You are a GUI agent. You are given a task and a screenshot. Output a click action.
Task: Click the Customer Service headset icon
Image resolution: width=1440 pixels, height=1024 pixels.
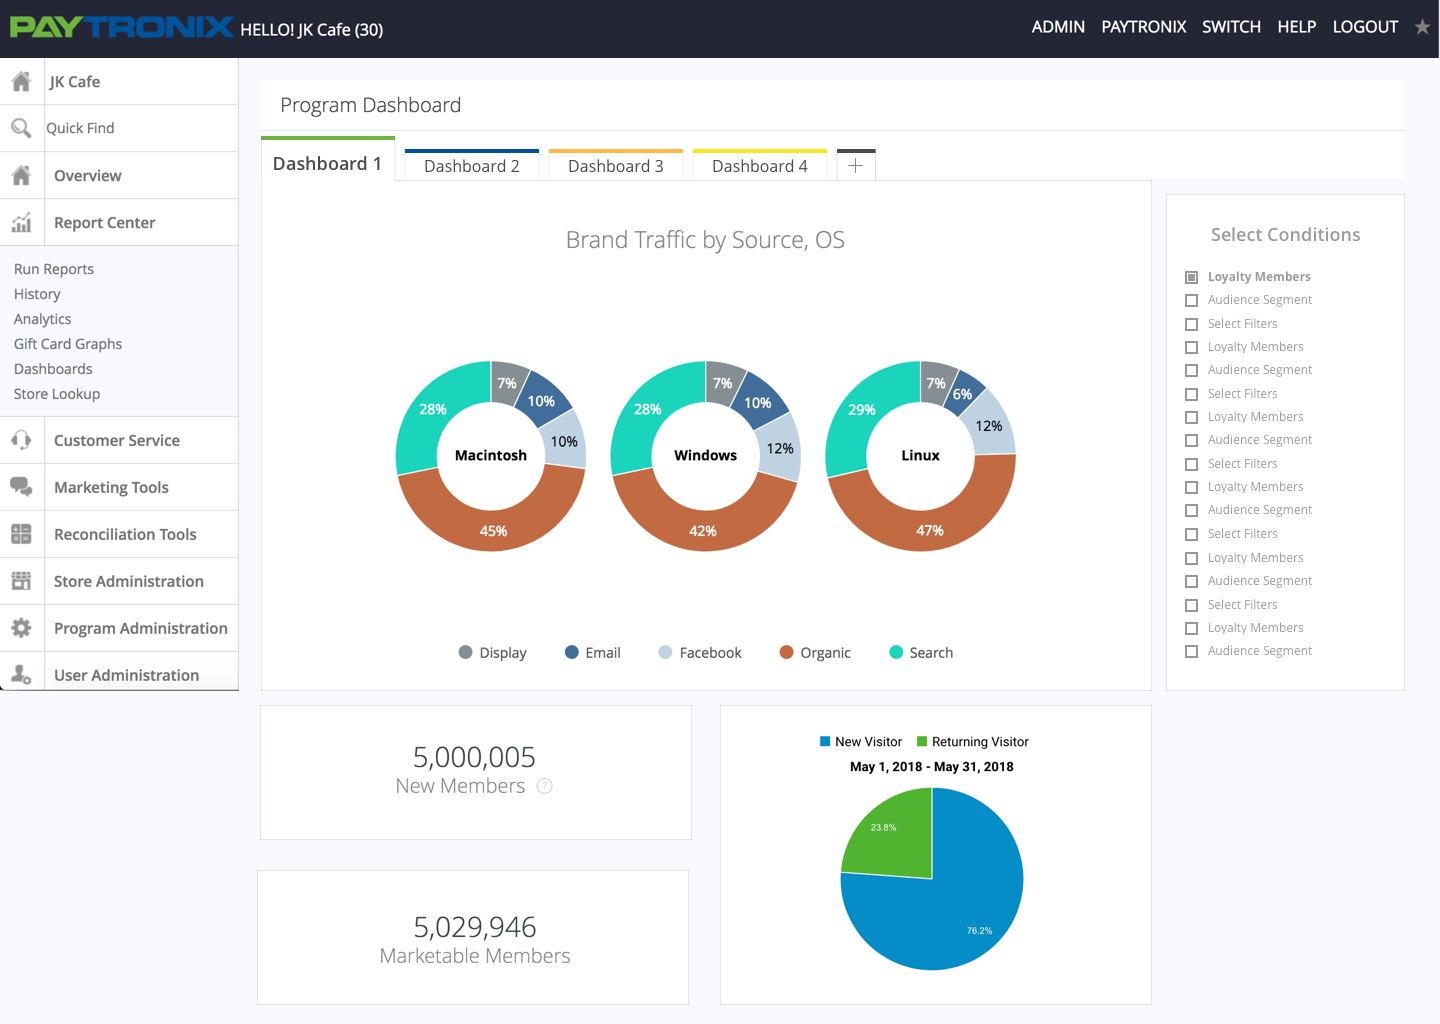click(21, 440)
